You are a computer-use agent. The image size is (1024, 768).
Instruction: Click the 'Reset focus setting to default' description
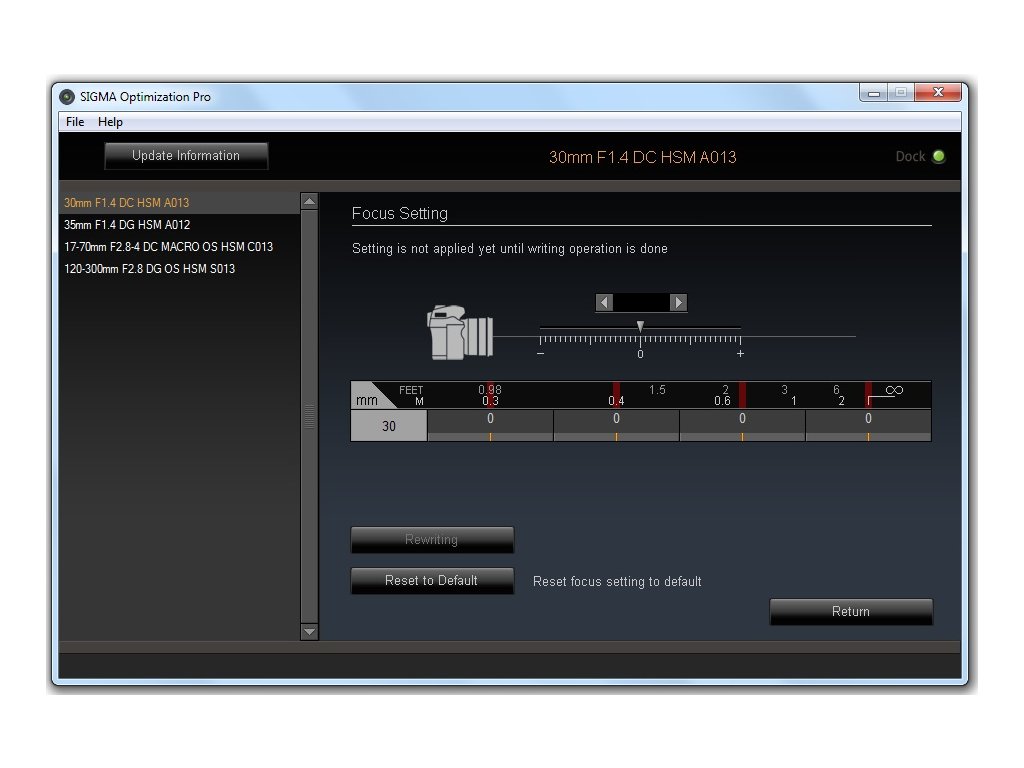click(x=617, y=582)
